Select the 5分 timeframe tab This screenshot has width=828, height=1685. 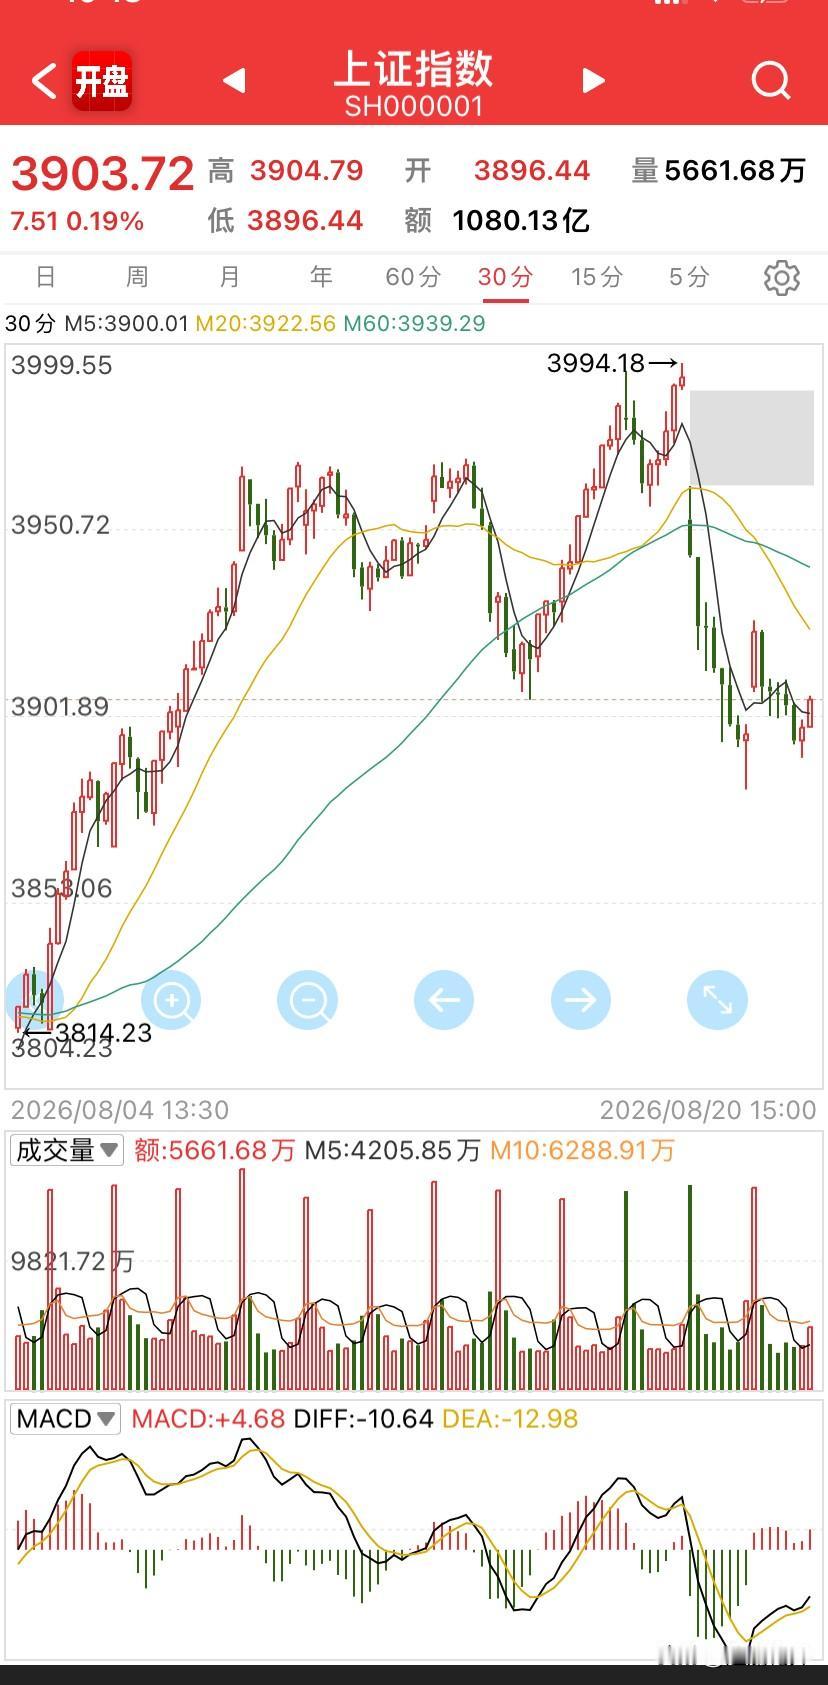coord(689,277)
